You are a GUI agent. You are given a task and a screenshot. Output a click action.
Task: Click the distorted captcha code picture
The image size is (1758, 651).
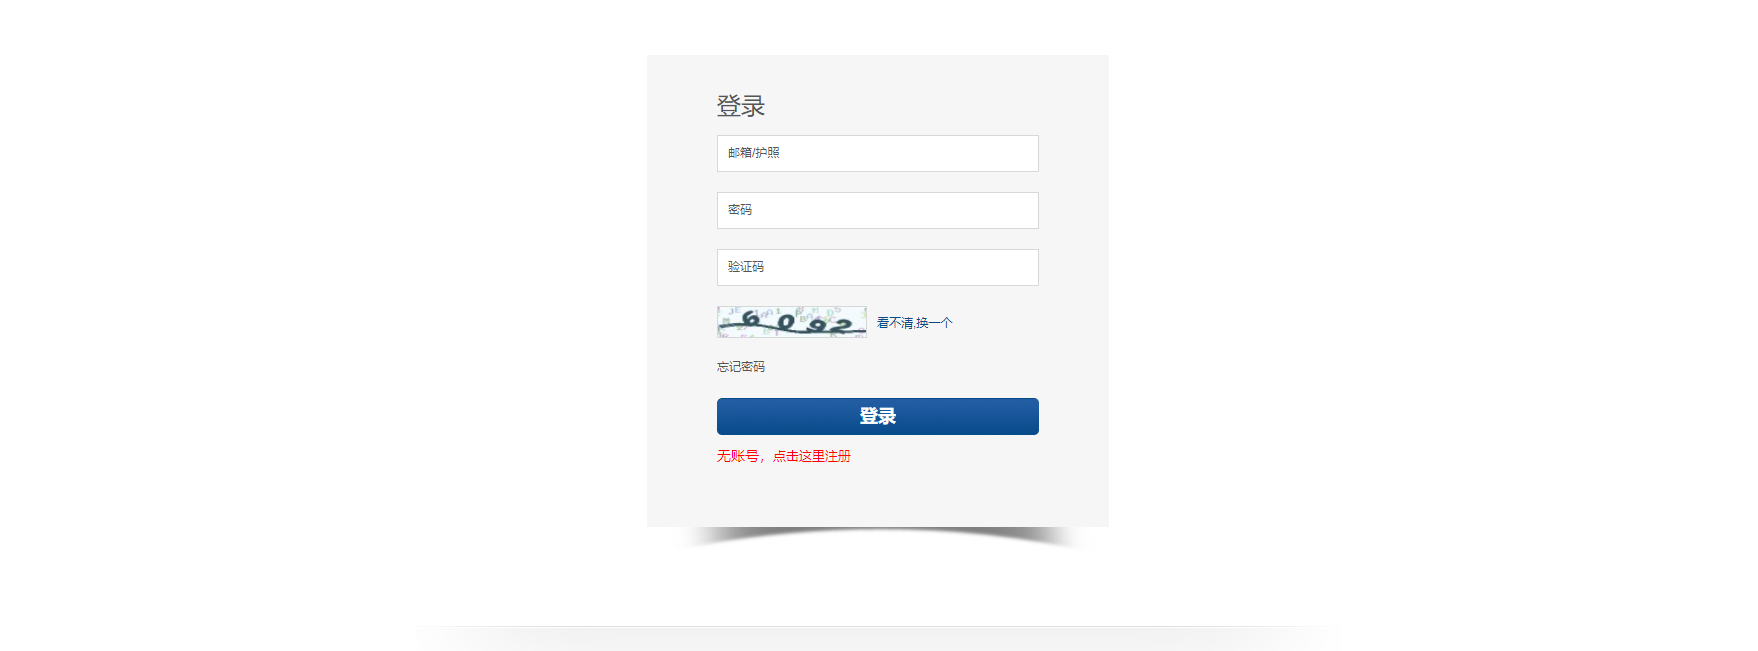(792, 322)
